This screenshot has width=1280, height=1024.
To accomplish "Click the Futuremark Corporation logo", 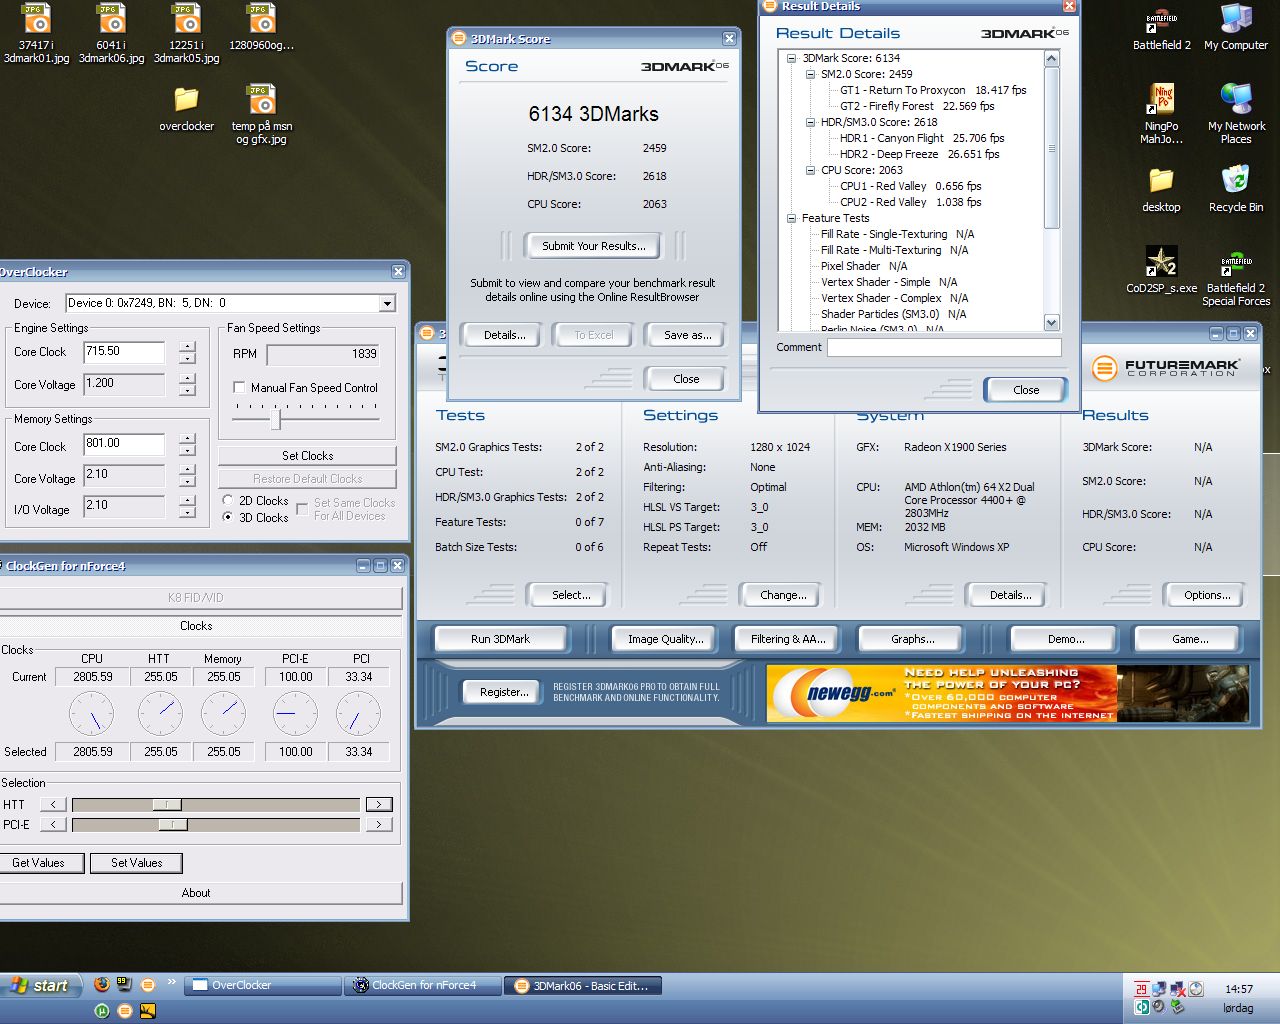I will click(x=1165, y=367).
